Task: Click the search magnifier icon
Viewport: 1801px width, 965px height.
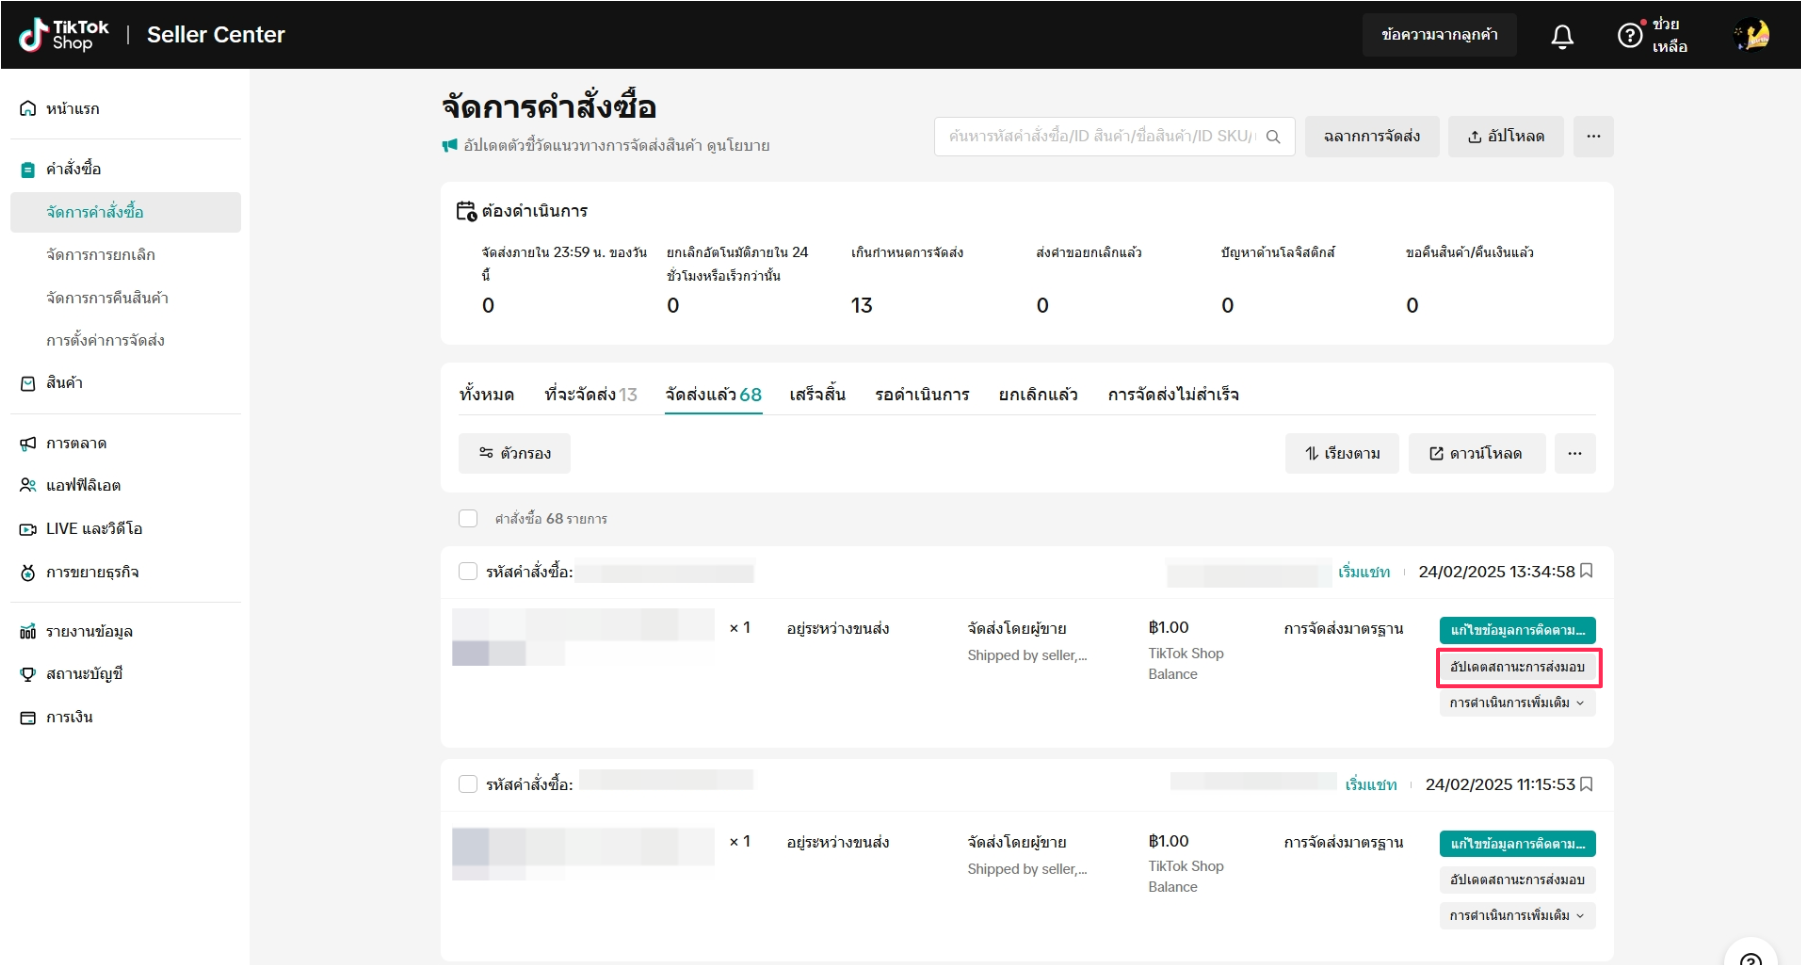Action: coord(1273,137)
